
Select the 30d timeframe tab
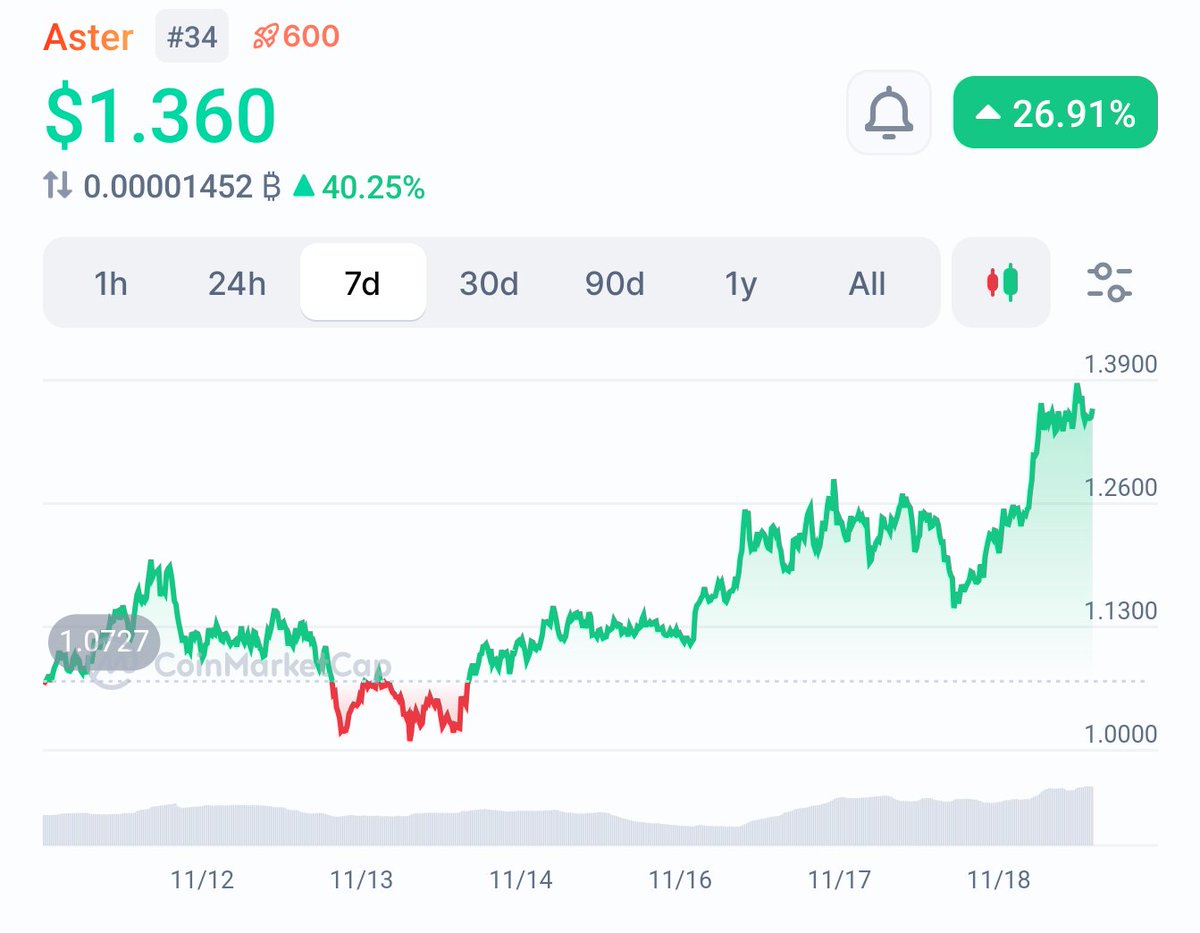(489, 284)
